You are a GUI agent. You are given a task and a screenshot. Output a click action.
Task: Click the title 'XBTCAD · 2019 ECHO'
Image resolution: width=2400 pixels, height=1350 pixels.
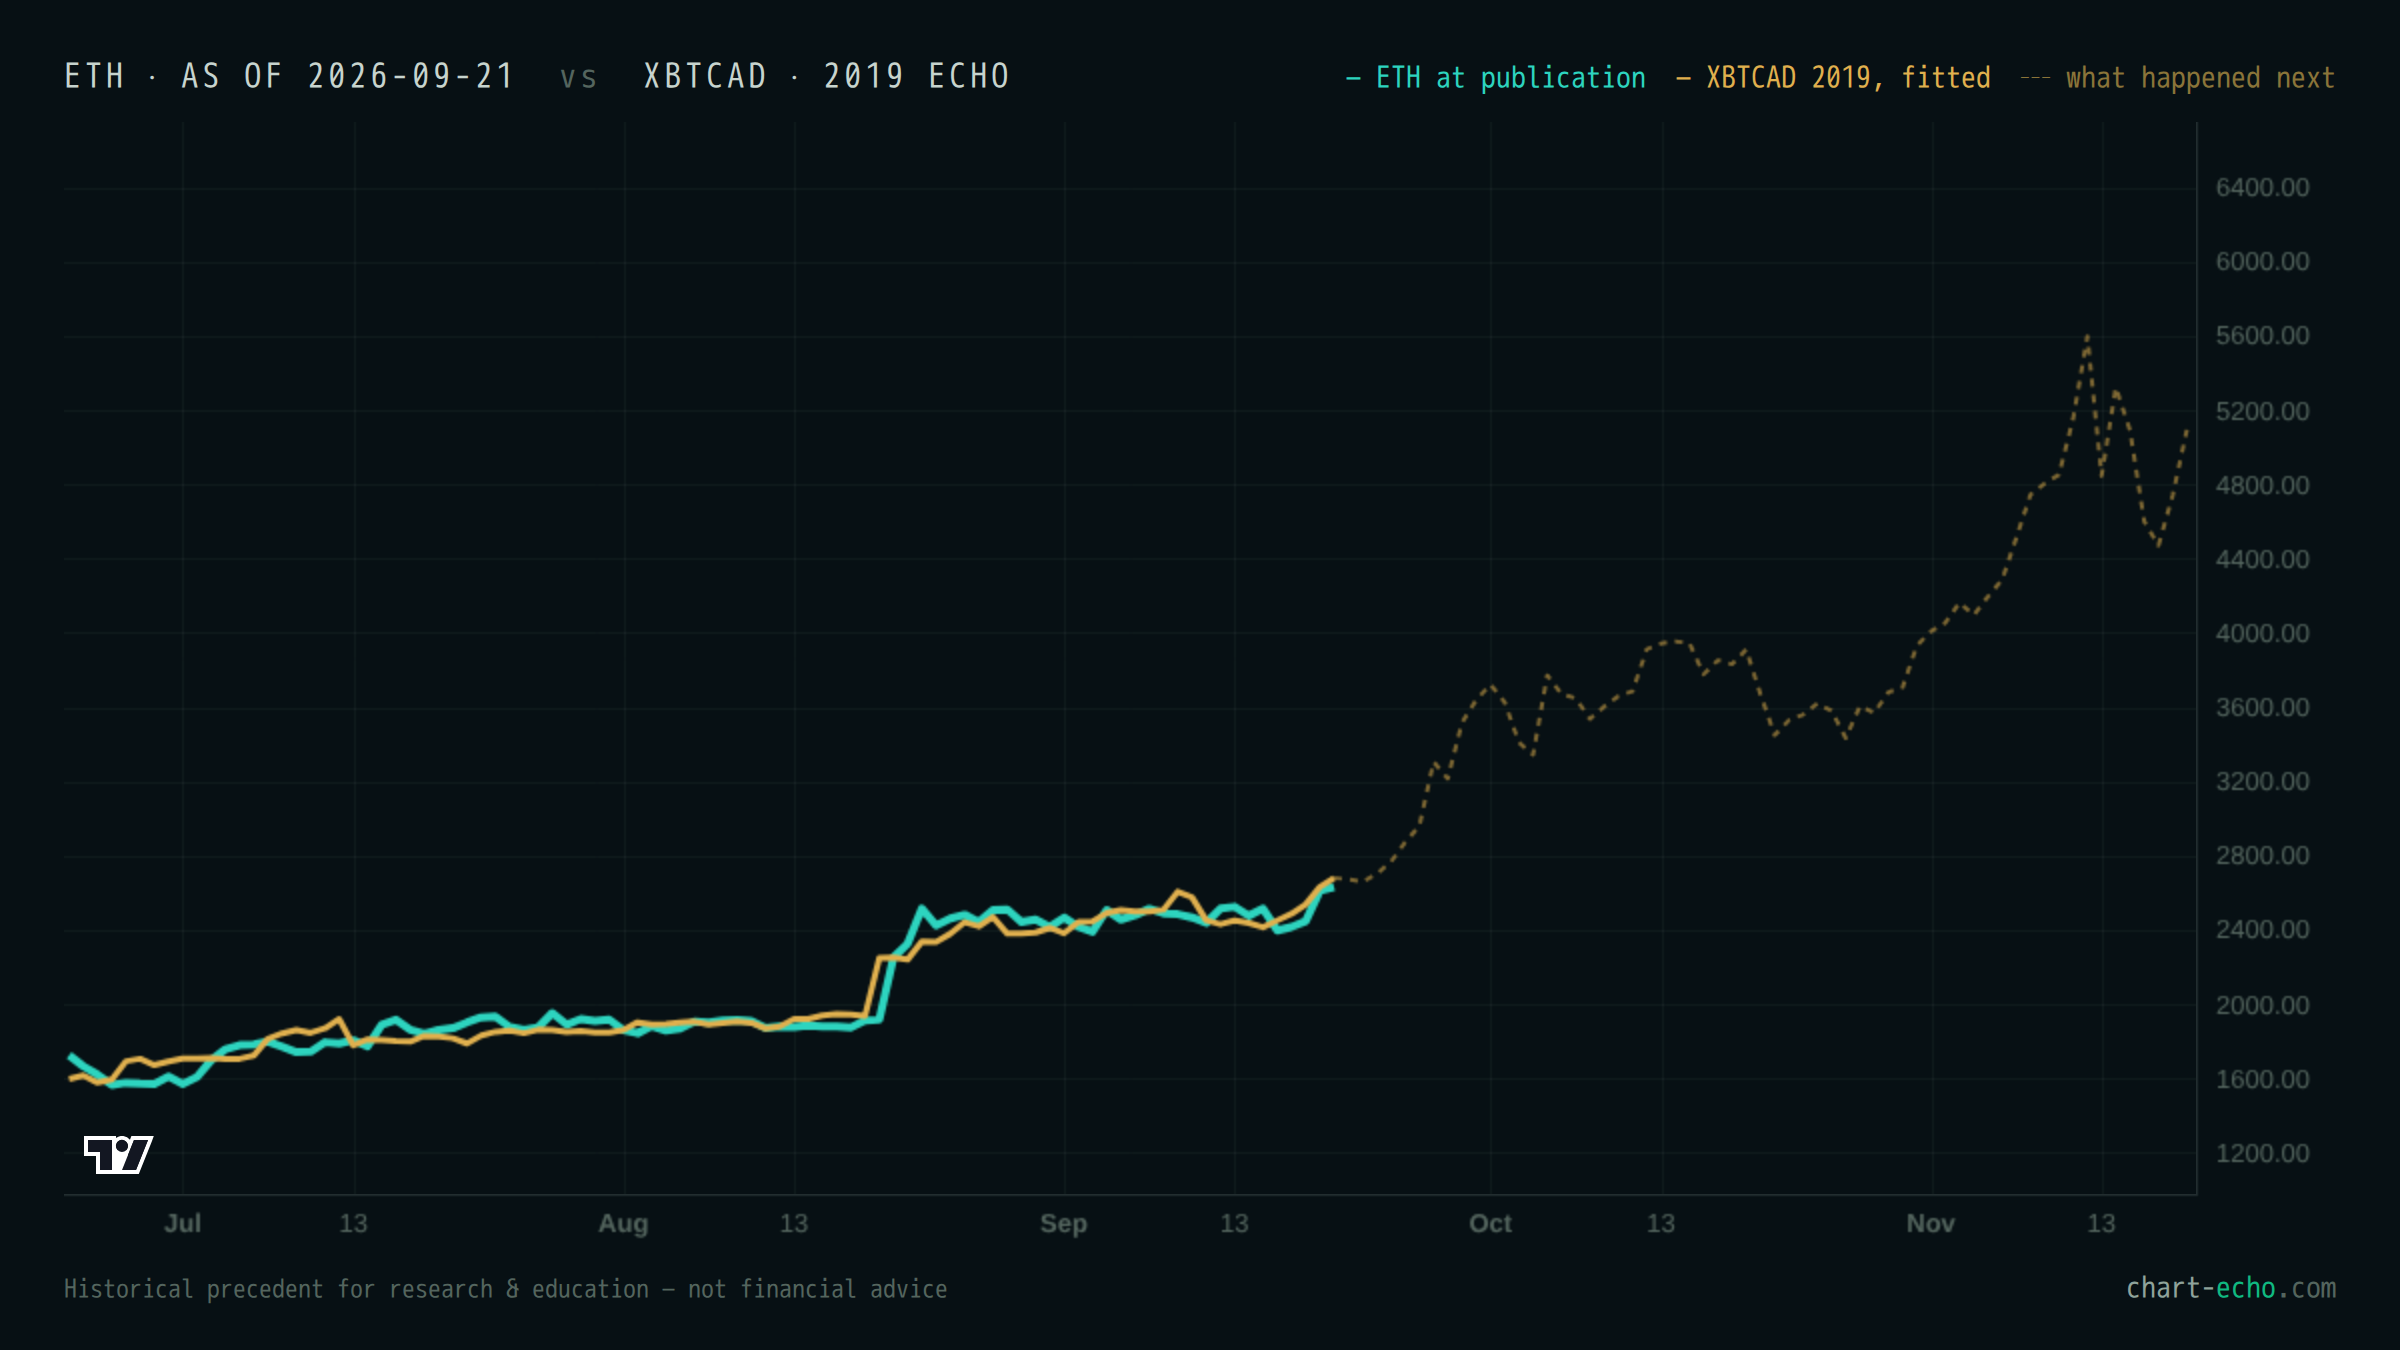[x=827, y=76]
